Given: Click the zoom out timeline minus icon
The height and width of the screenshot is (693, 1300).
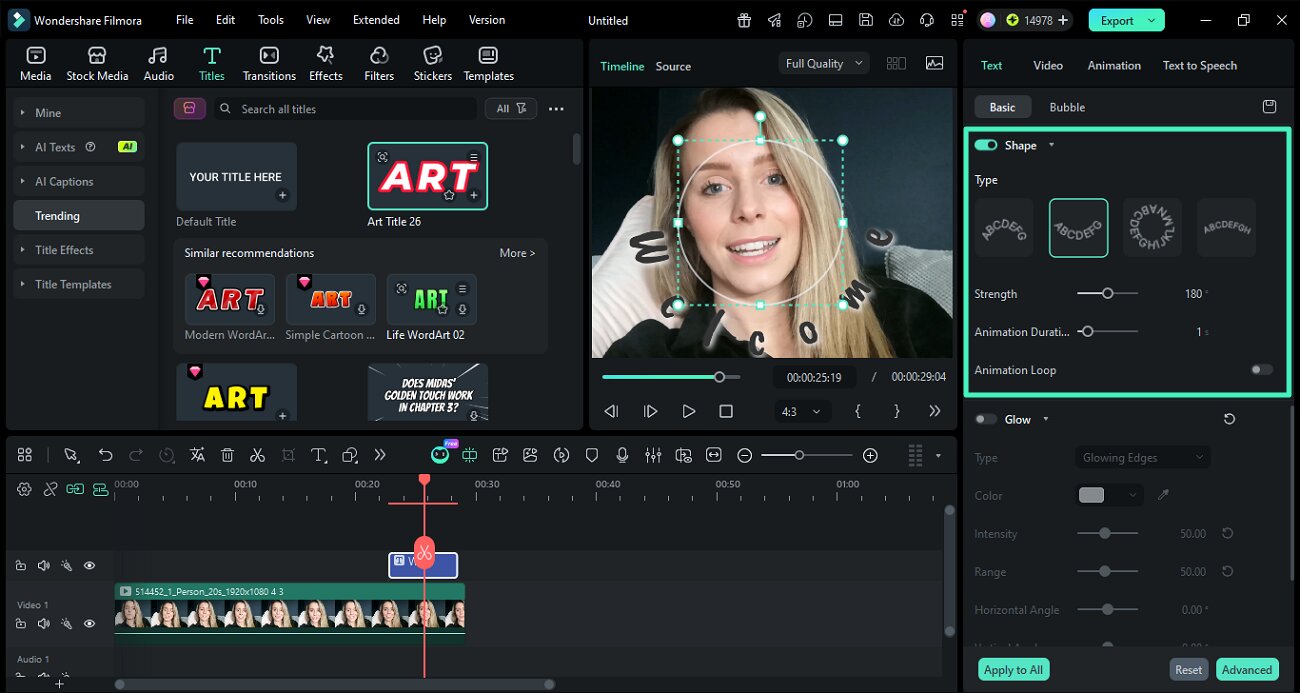Looking at the screenshot, I should click(744, 455).
